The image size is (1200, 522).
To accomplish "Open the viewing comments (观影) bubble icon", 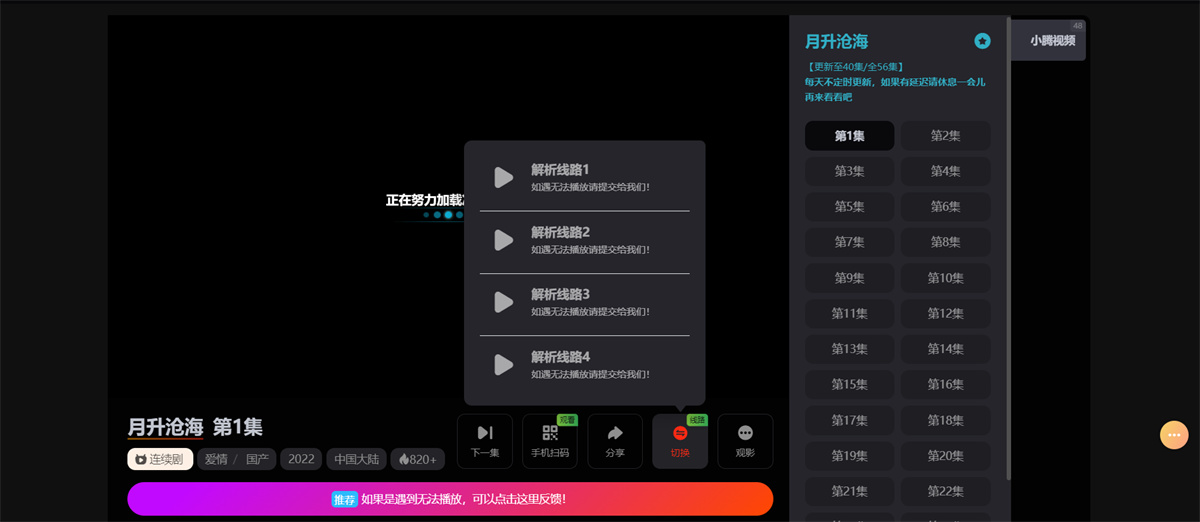I will (745, 433).
